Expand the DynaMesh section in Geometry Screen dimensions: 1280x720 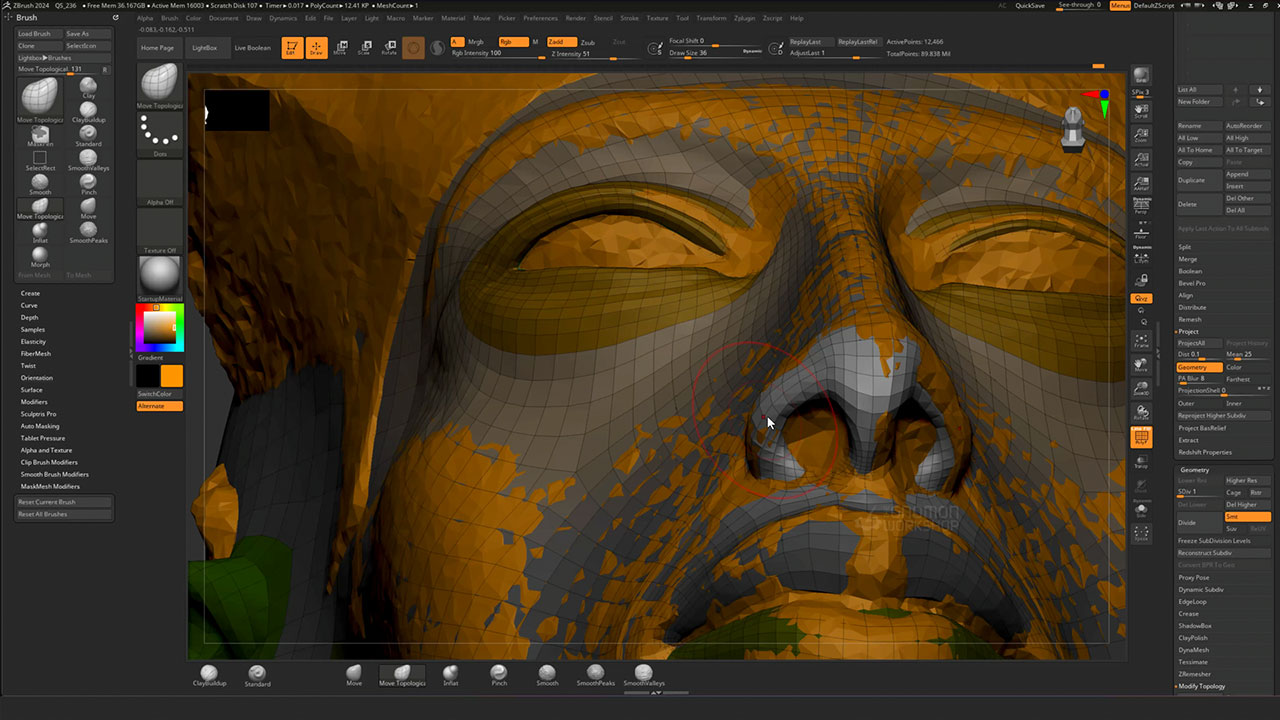click(x=1193, y=650)
